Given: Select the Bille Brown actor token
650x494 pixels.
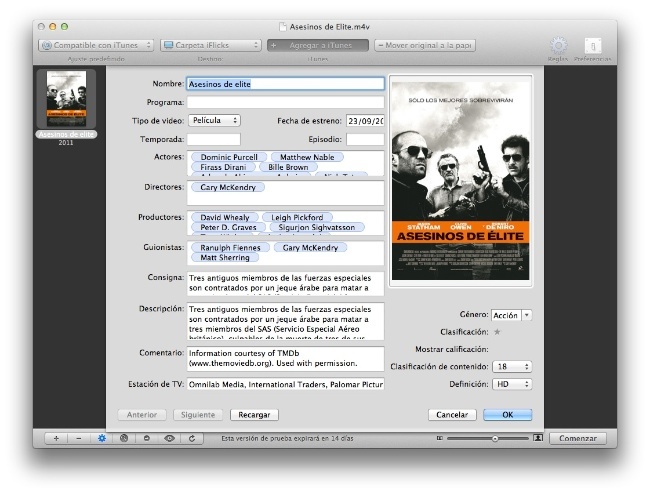Looking at the screenshot, I should (288, 167).
